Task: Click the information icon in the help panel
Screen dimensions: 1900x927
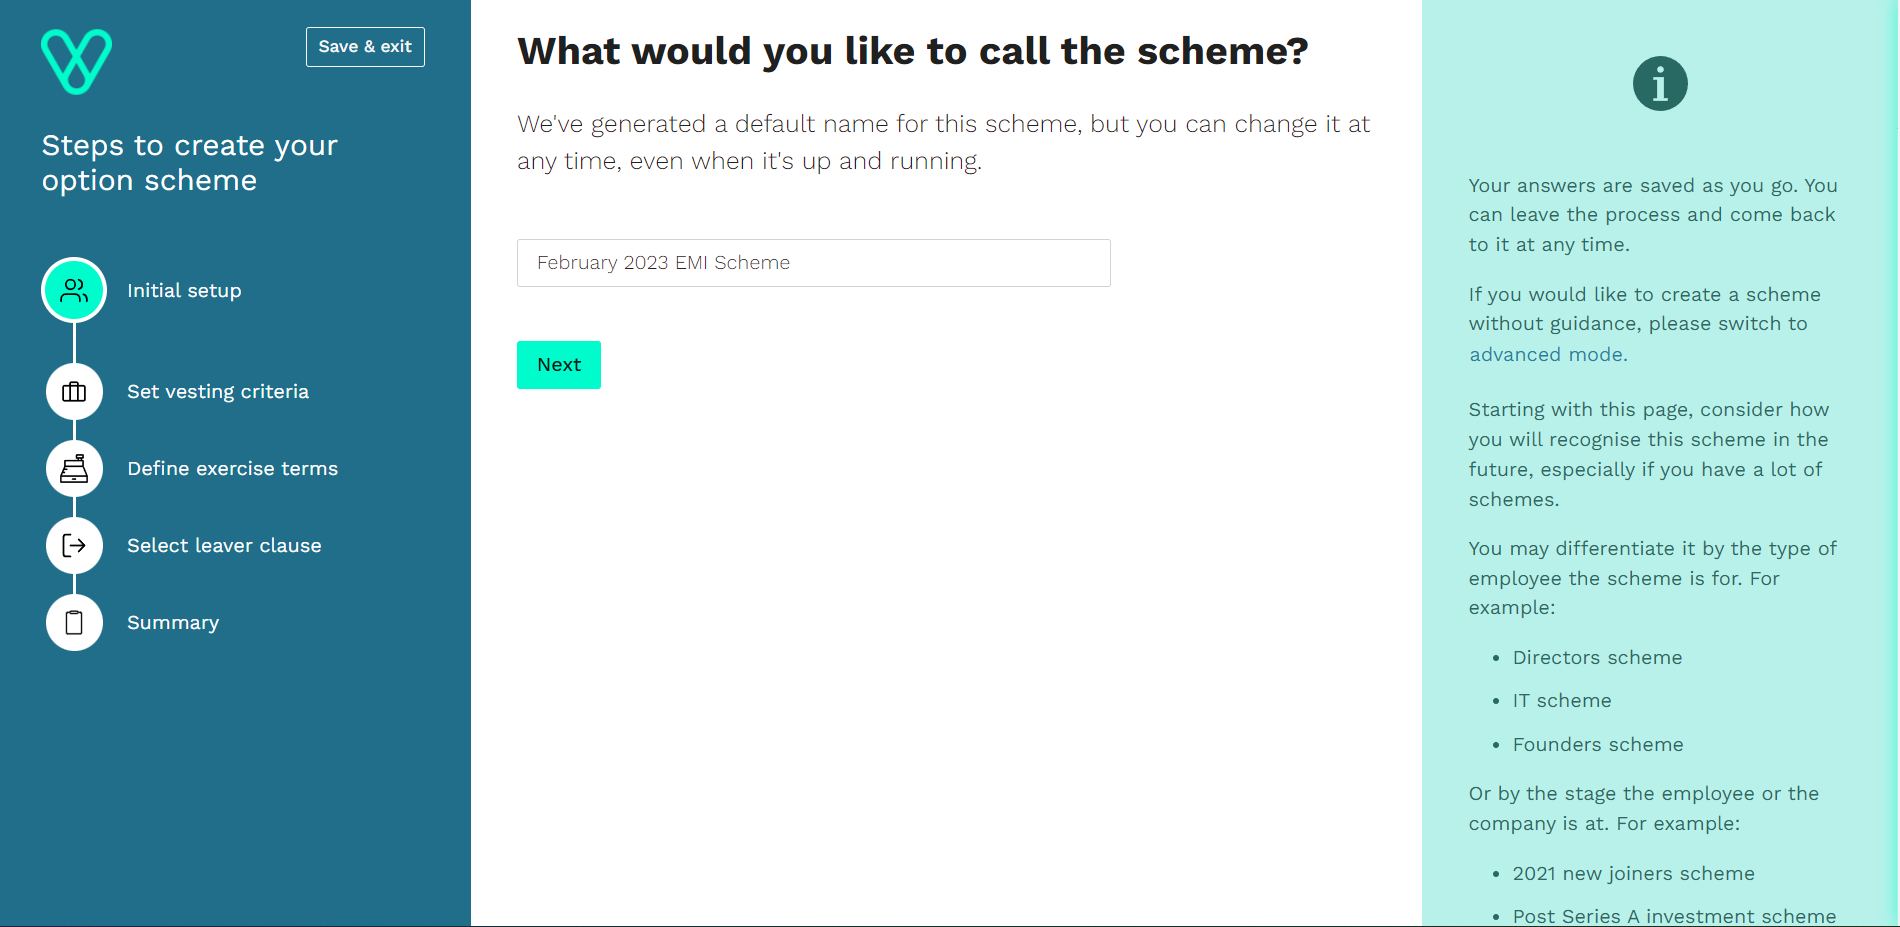Action: [1658, 83]
